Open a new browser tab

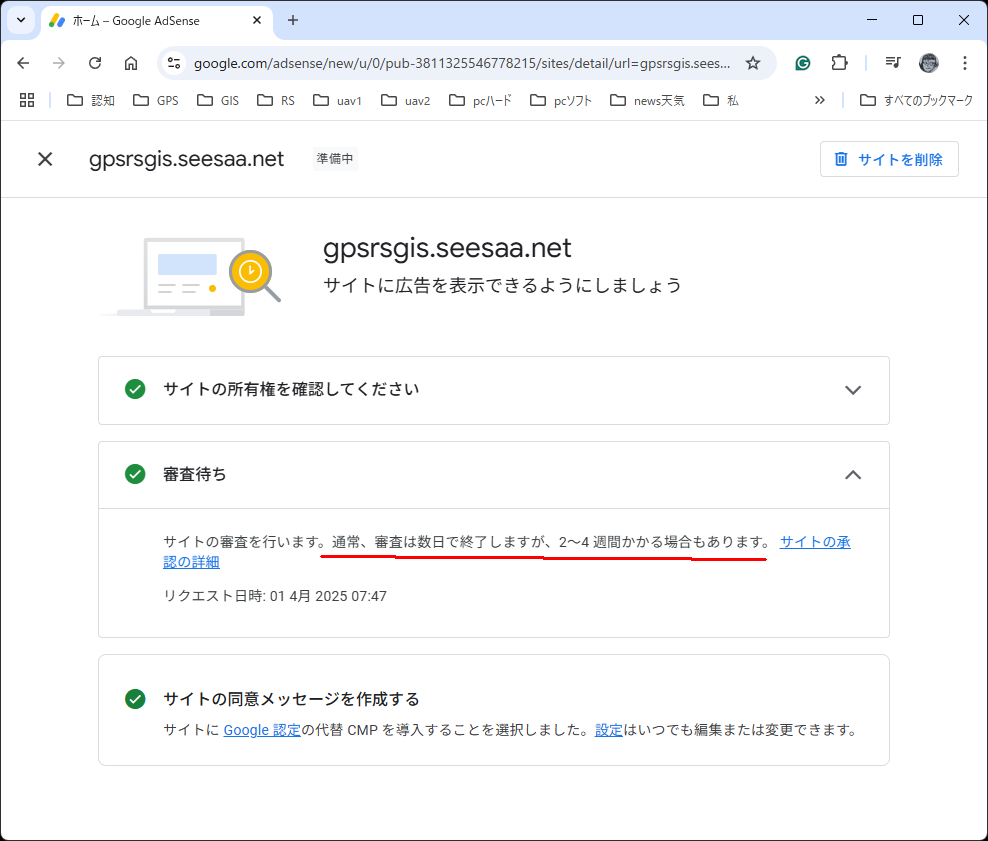tap(293, 20)
